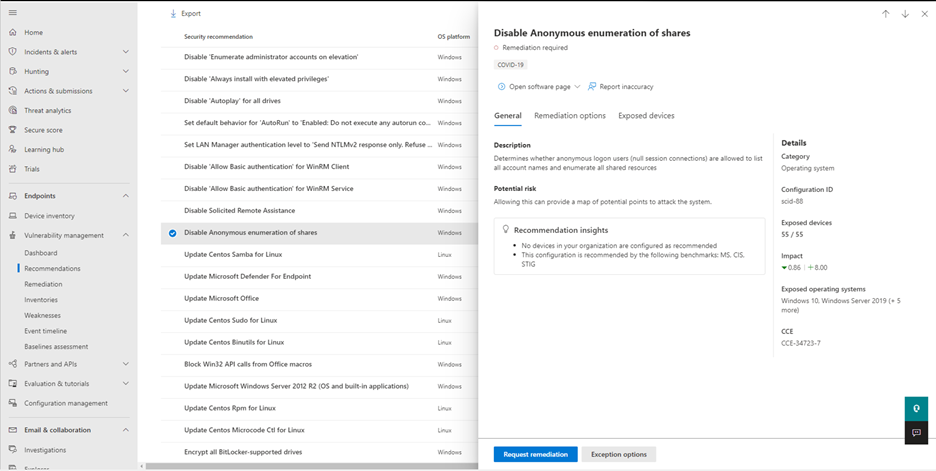Sort by Security recommendation column header
The width and height of the screenshot is (936, 471).
pos(218,36)
